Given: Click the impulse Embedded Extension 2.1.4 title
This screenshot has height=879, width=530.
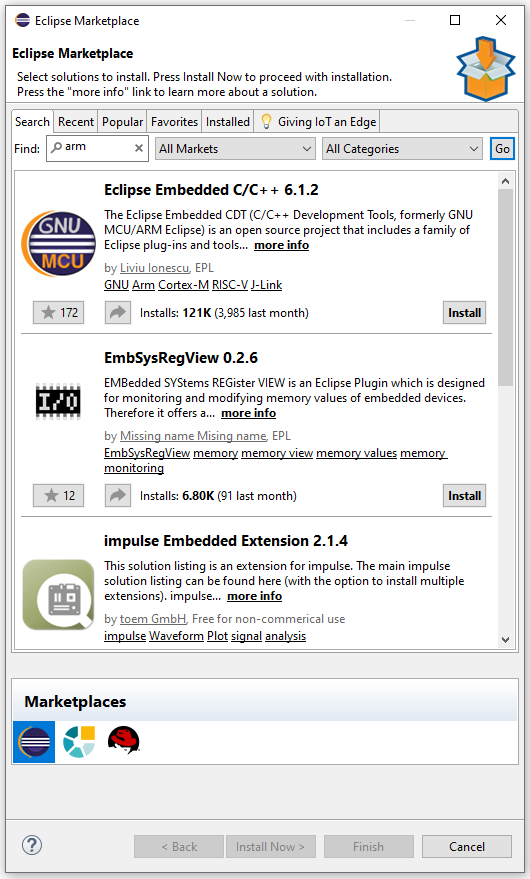Looking at the screenshot, I should pos(226,541).
